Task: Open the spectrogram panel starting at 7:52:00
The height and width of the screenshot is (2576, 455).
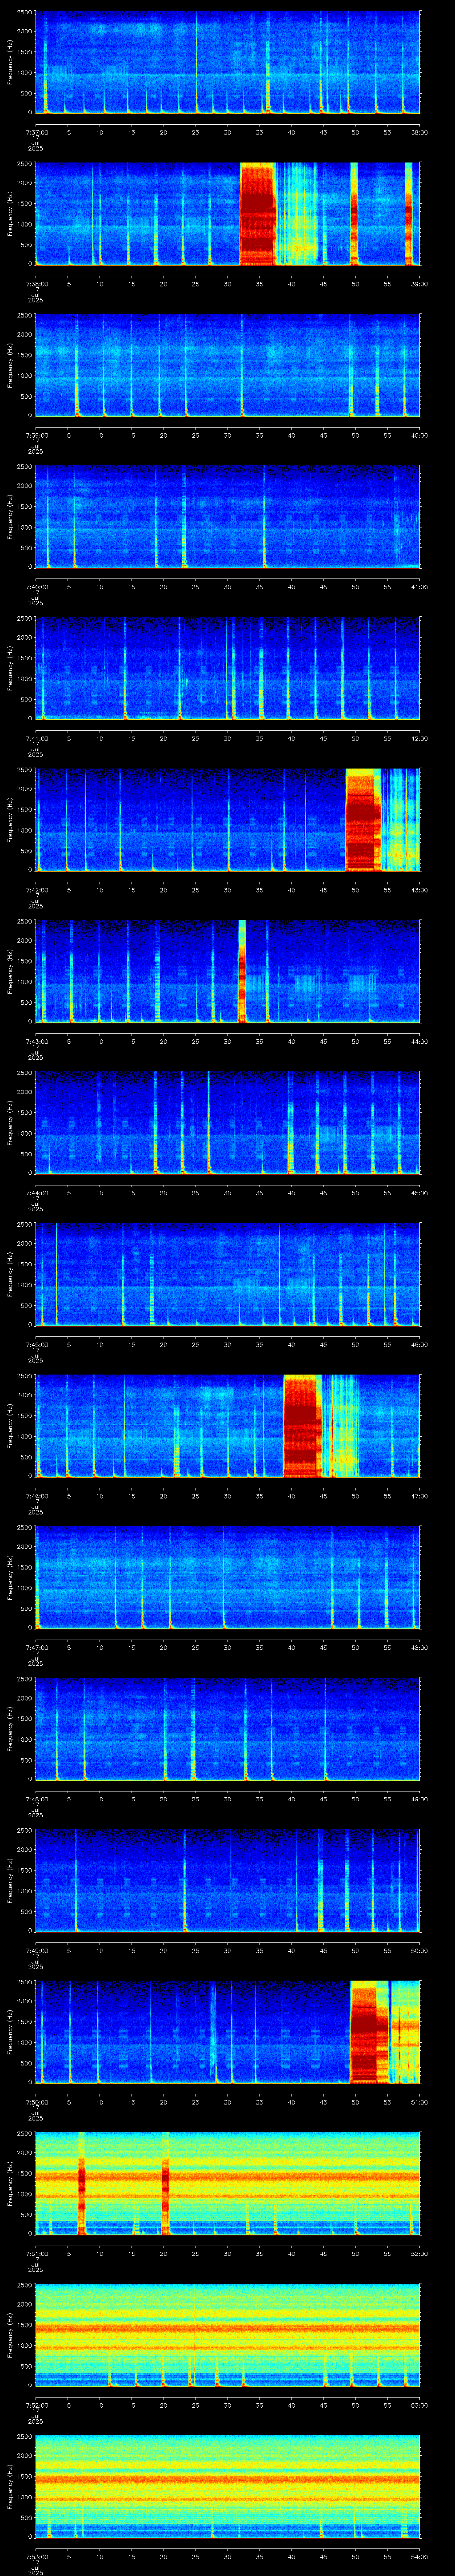Action: [227, 2335]
